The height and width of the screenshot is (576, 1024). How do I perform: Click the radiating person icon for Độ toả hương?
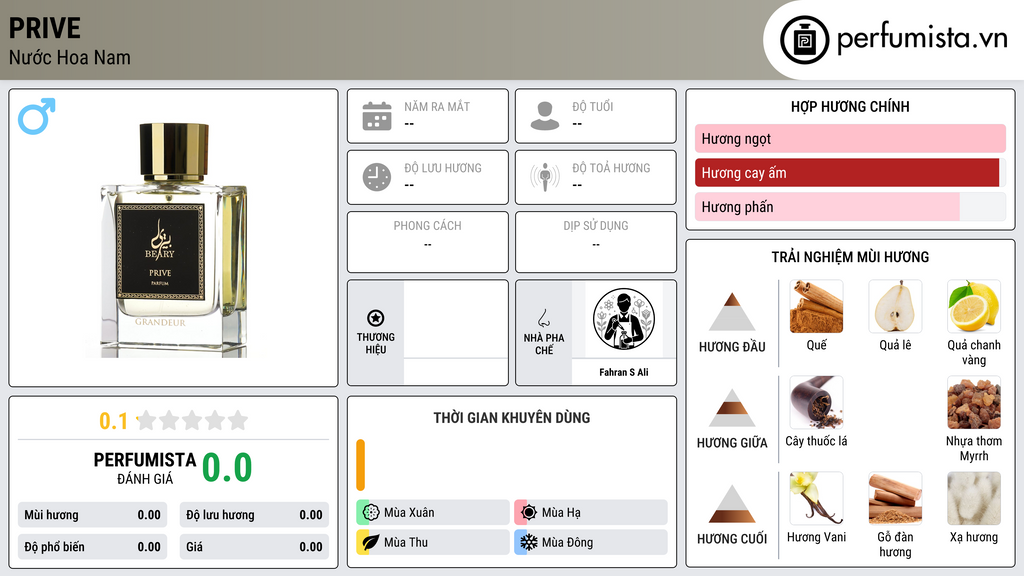545,177
